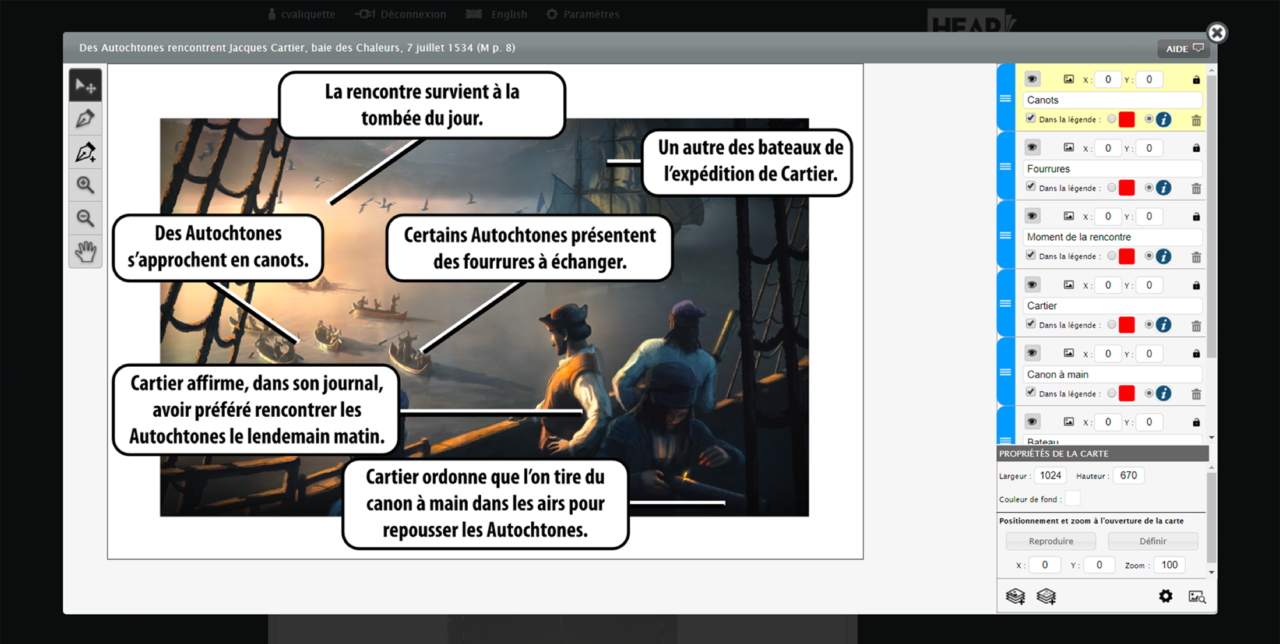
Task: Open map settings gear icon
Action: pyautogui.click(x=1165, y=596)
